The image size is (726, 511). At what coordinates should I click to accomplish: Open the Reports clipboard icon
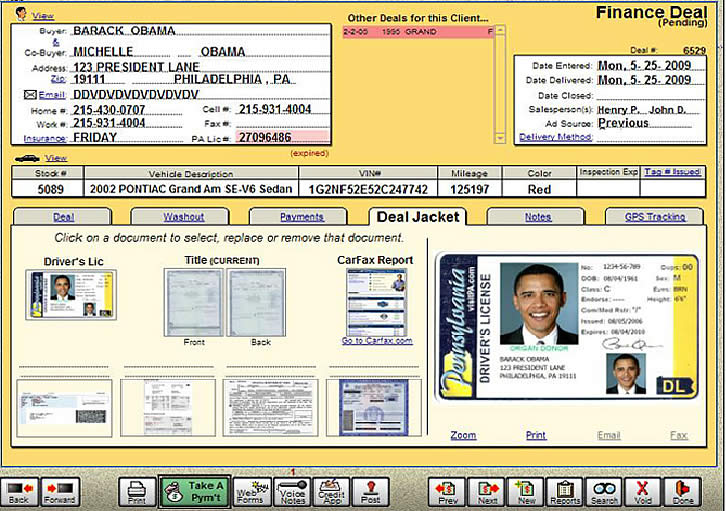[x=565, y=492]
